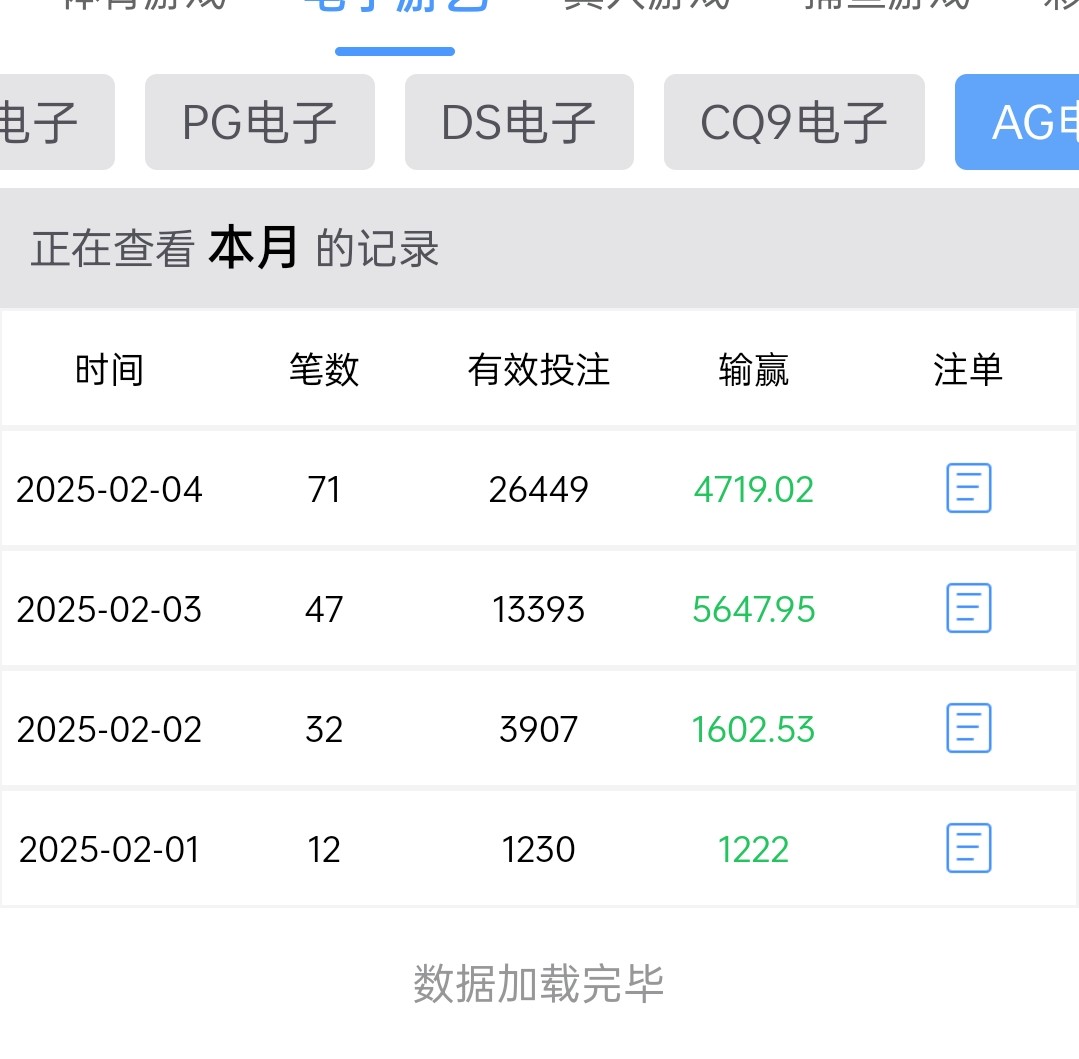Click the 注单 column header
Screen dimensions: 1079x1059
tap(967, 370)
